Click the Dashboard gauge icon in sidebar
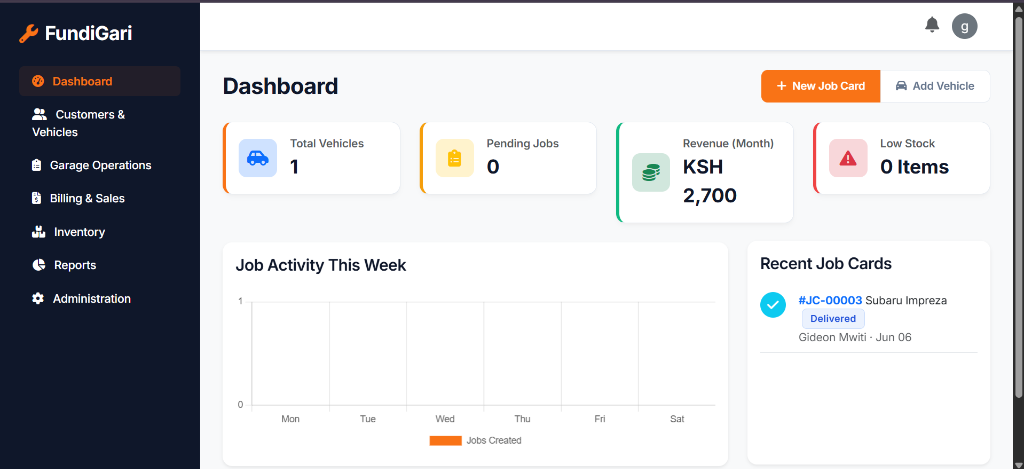Viewport: 1024px width, 469px height. (38, 81)
